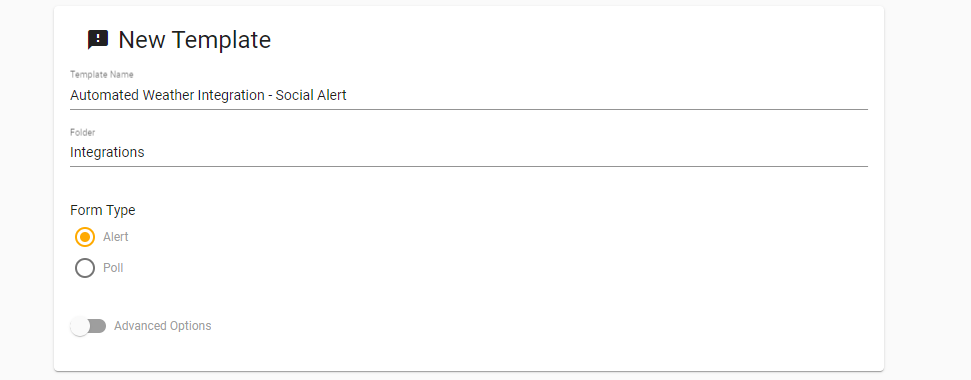
Task: Click the gray track of Advanced Options switch
Action: [99, 326]
